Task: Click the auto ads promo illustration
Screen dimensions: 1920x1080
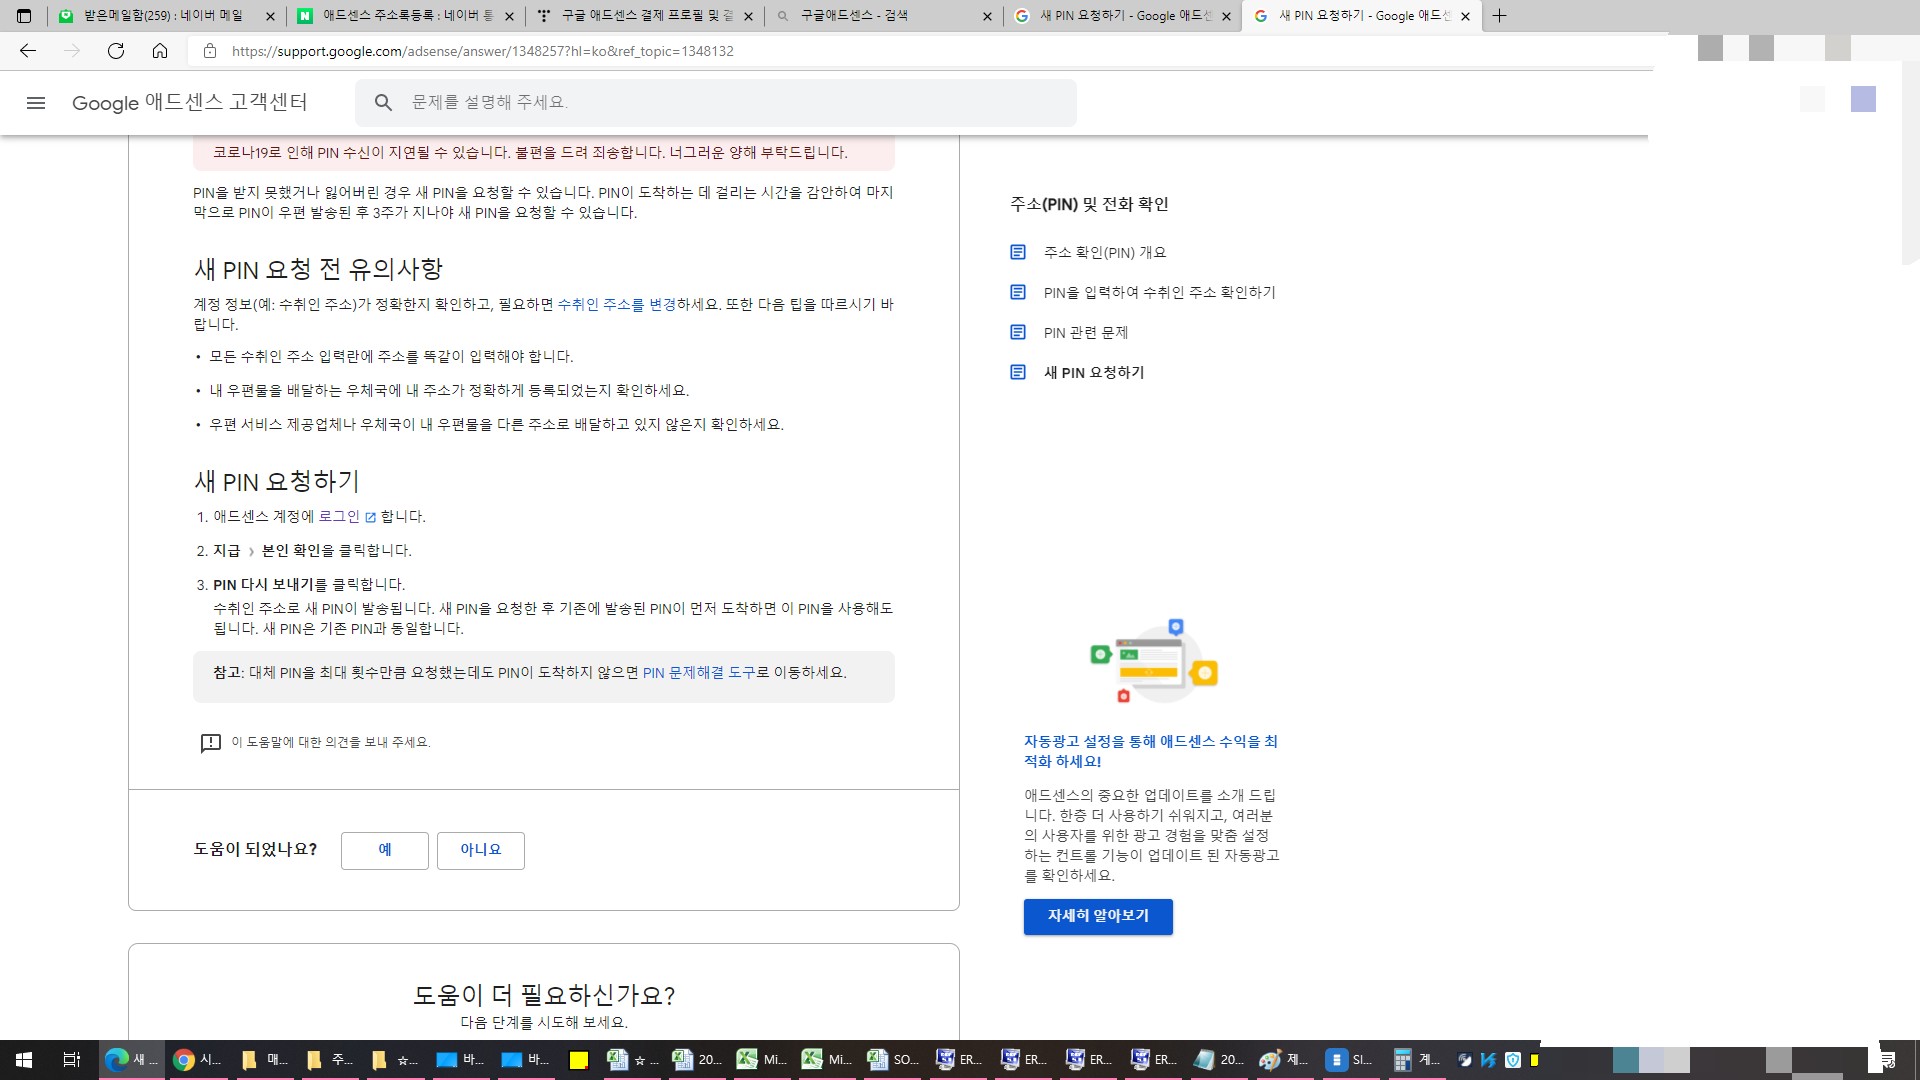Action: [1153, 660]
